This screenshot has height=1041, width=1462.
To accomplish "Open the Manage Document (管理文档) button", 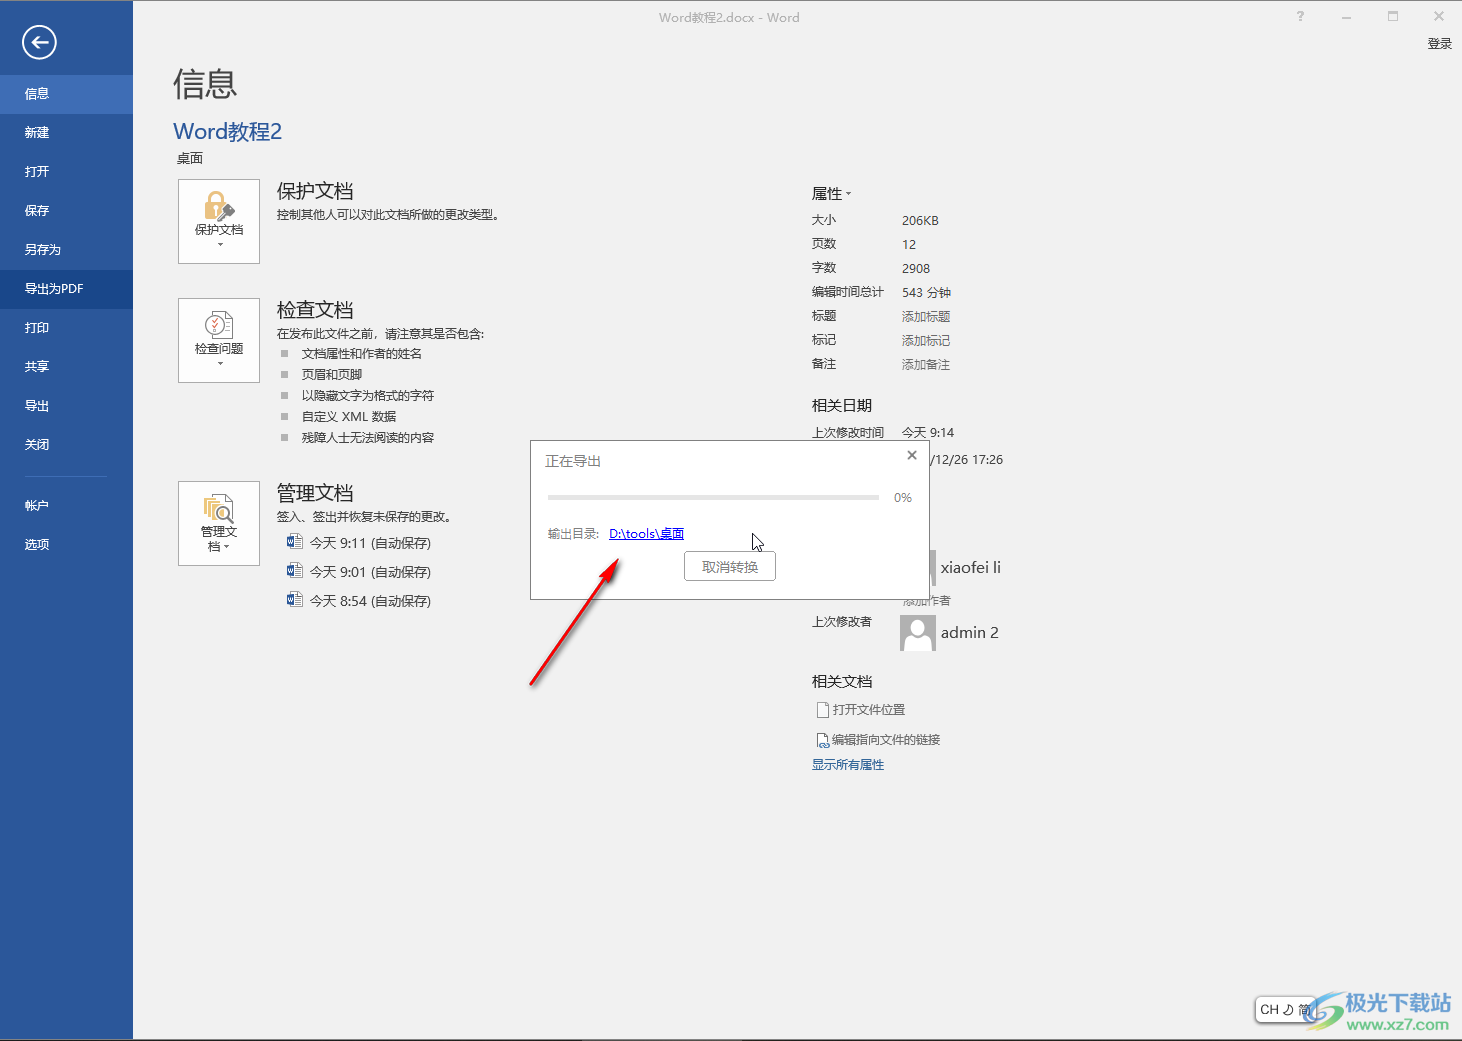I will (219, 523).
